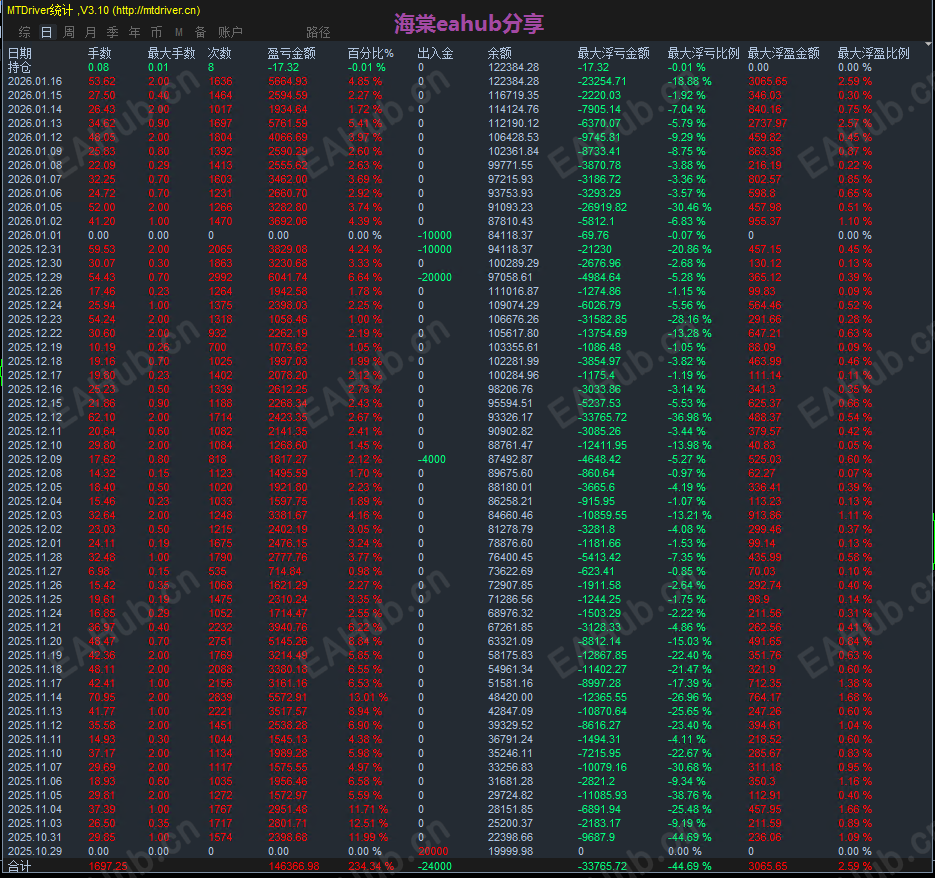Click profit value 5761.59
935x878 pixels.
coord(288,123)
